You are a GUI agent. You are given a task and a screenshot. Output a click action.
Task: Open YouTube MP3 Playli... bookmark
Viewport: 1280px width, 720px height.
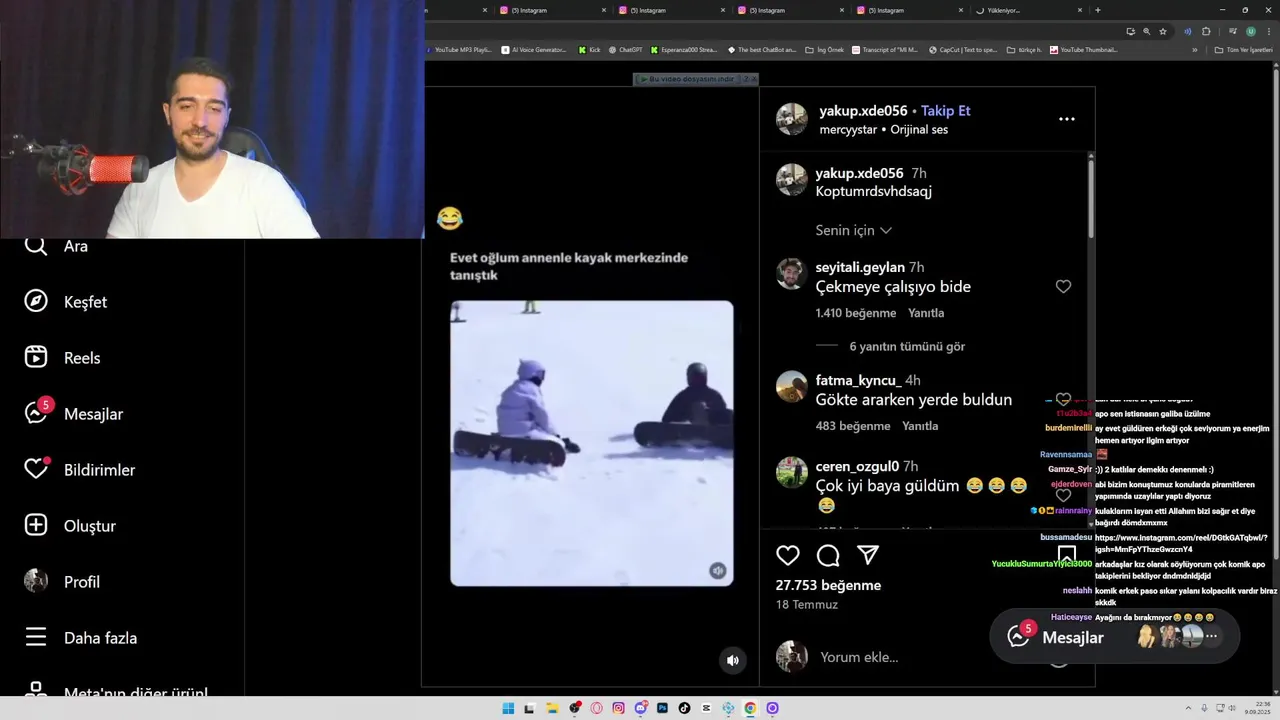[x=458, y=50]
